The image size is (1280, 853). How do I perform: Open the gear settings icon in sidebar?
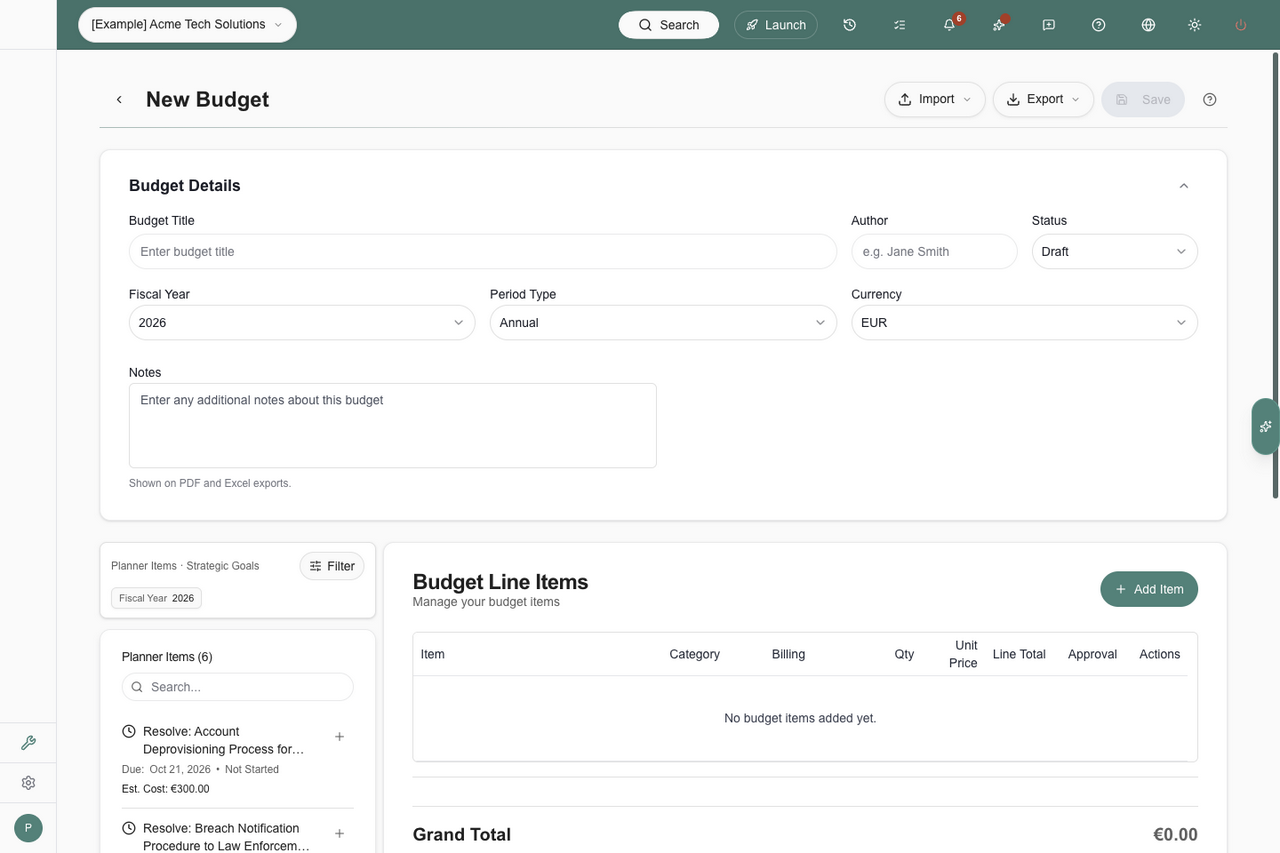[x=28, y=783]
